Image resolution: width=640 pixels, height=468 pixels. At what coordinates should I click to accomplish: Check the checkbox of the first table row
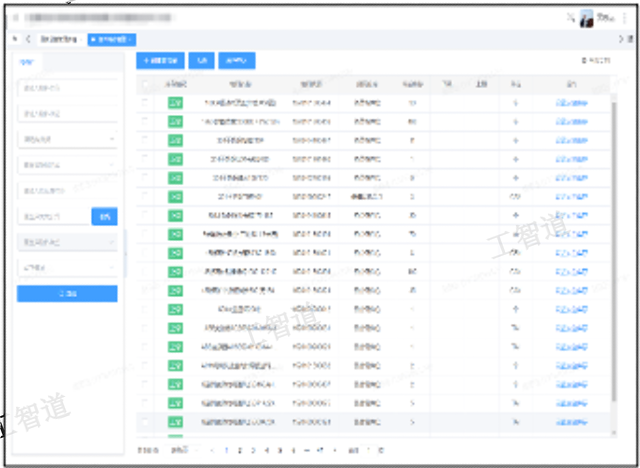pyautogui.click(x=147, y=102)
